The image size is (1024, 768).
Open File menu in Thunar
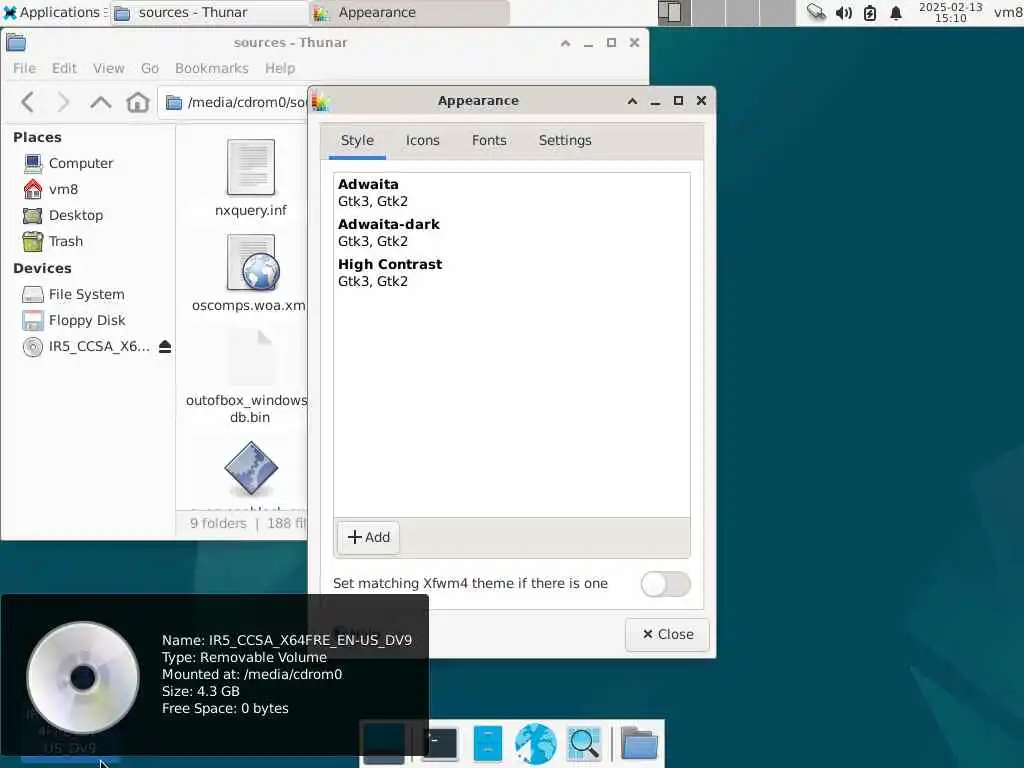coord(24,68)
